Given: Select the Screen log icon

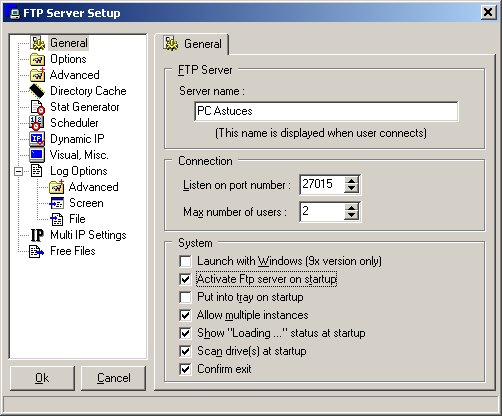Looking at the screenshot, I should point(56,203).
